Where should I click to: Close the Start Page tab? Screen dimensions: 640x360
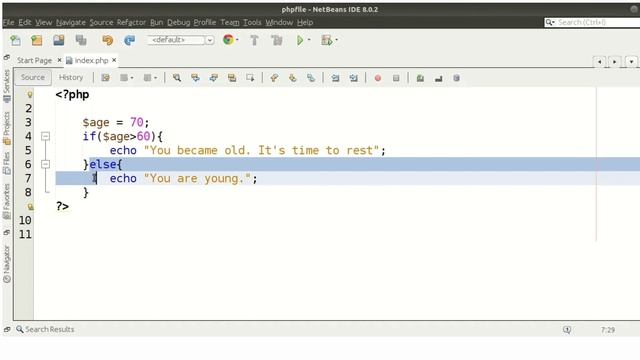coord(59,60)
